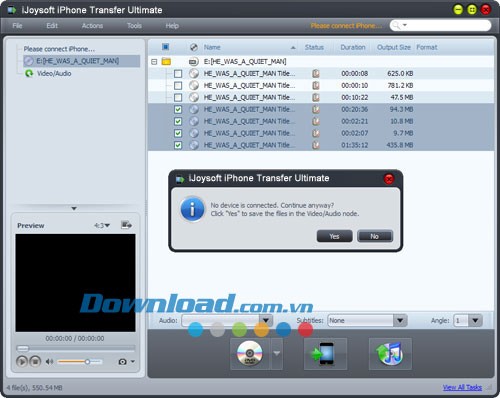Click status icon of the 435.8 MB title
This screenshot has height=398, width=500.
316,145
